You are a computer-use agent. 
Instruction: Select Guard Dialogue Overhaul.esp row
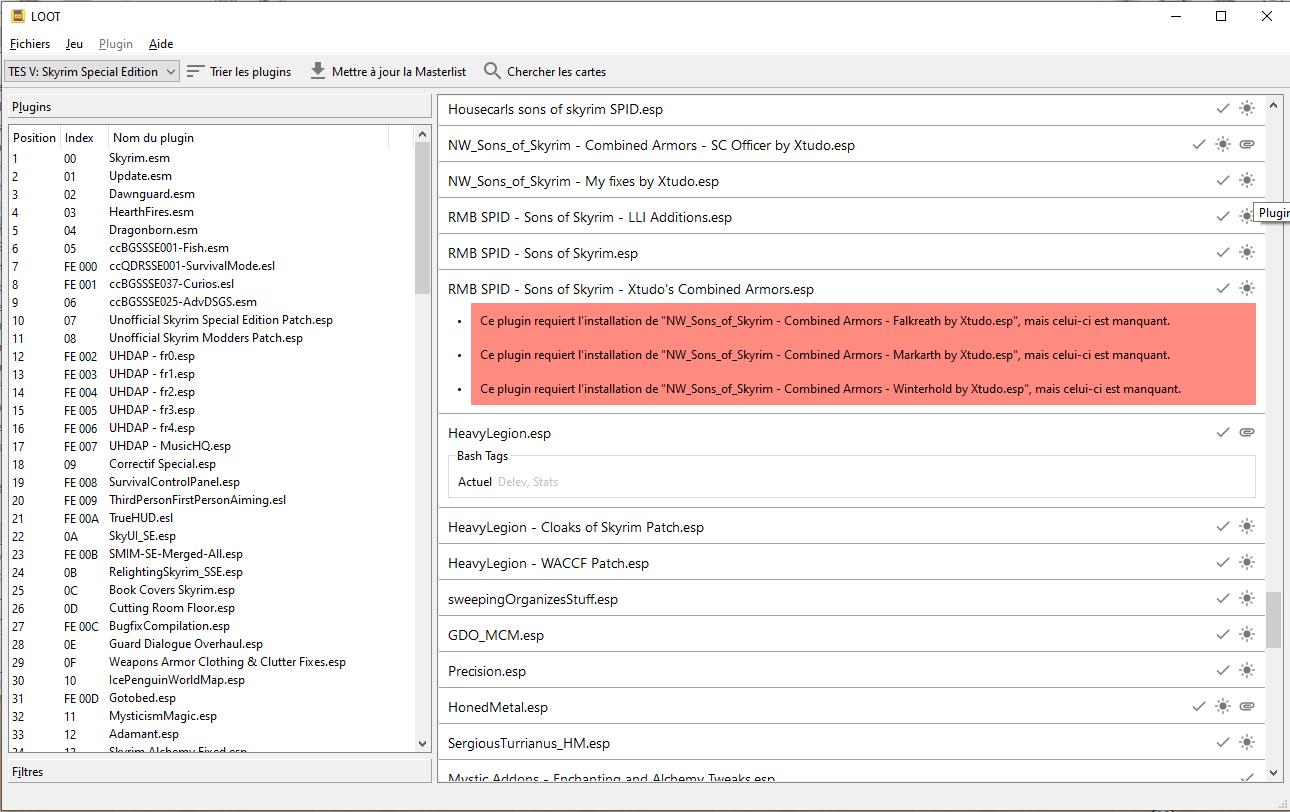212,644
